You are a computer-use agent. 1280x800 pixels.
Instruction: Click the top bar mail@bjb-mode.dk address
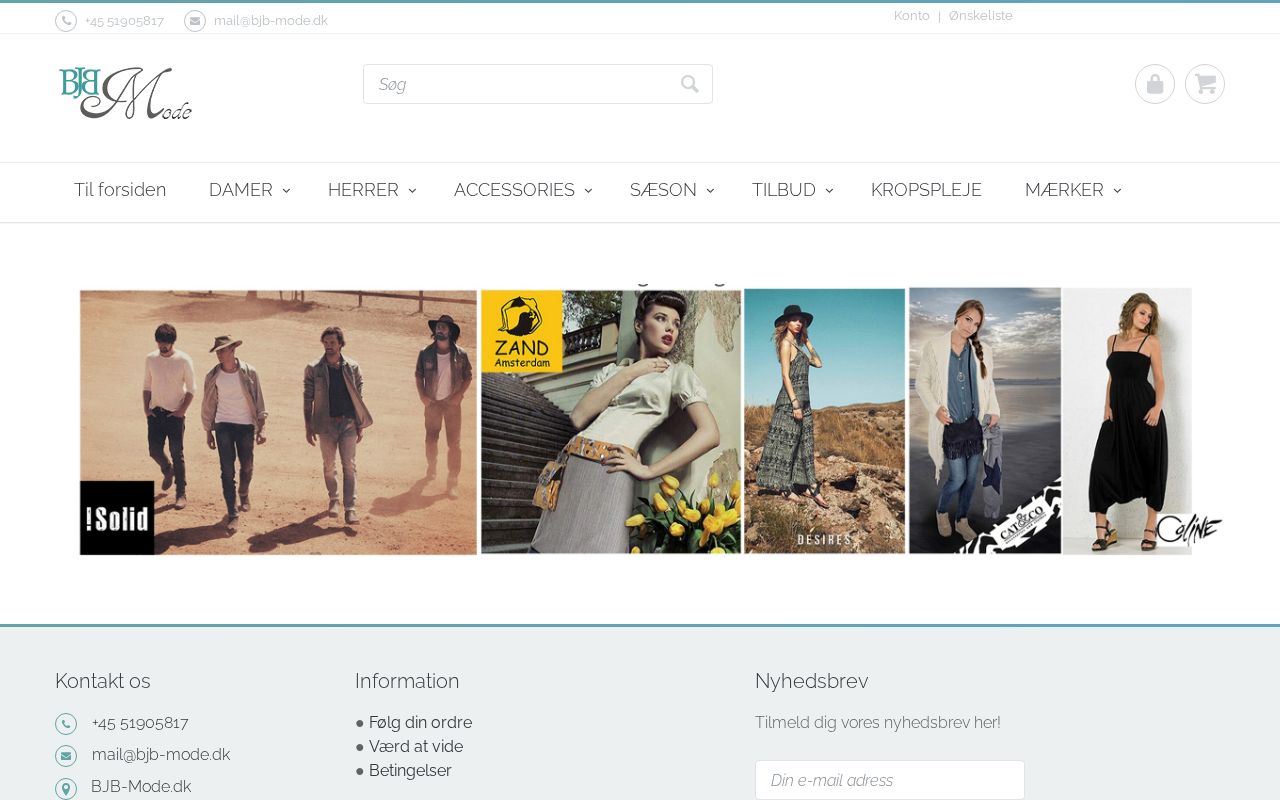[271, 21]
